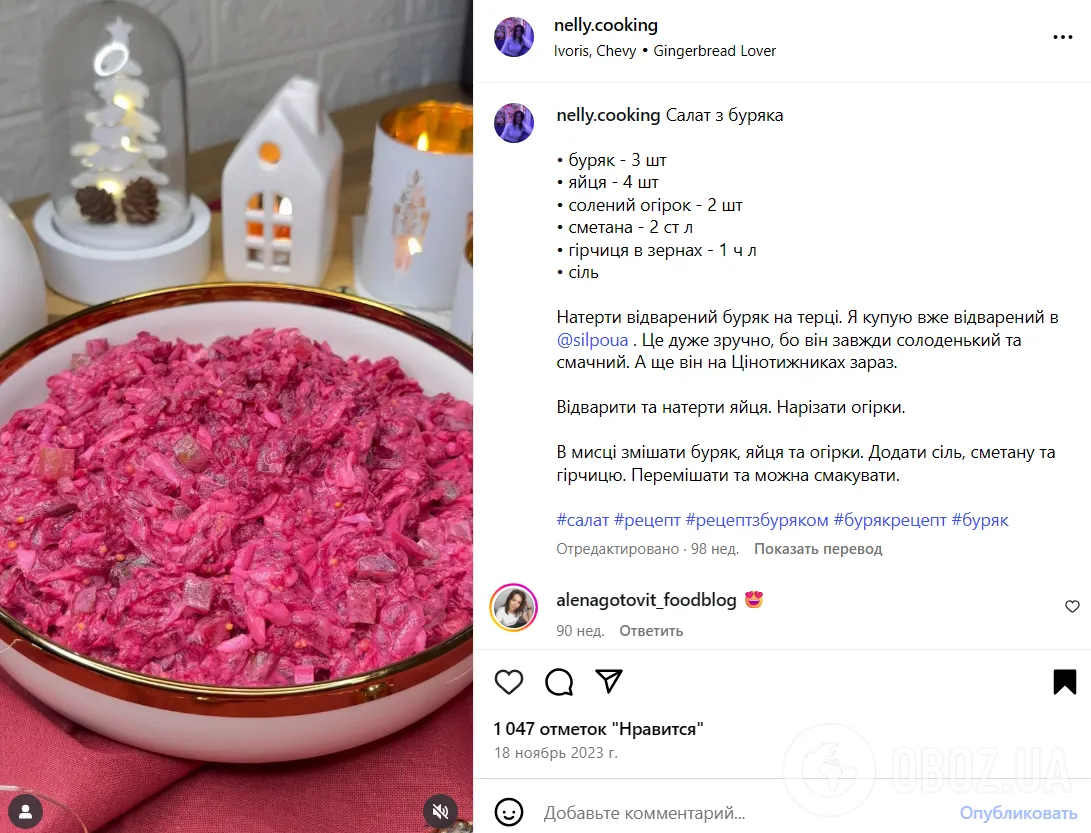Click the 'Опубликовать' post button

[1018, 813]
